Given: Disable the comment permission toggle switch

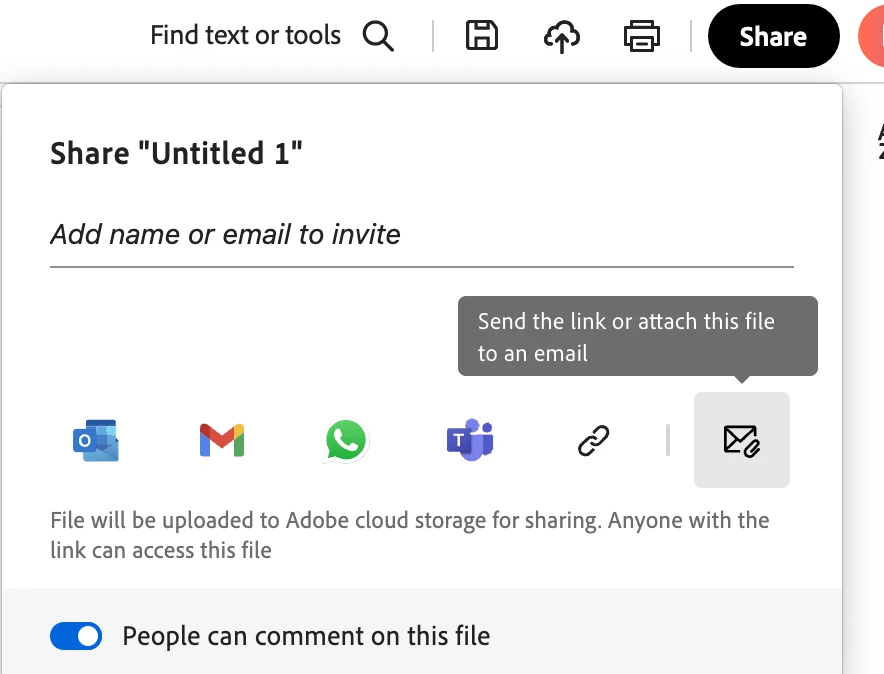Looking at the screenshot, I should [77, 636].
